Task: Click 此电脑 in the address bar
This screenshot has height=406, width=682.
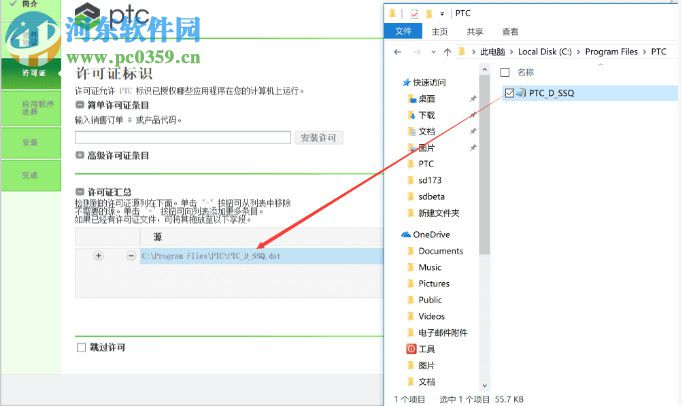Action: point(492,52)
